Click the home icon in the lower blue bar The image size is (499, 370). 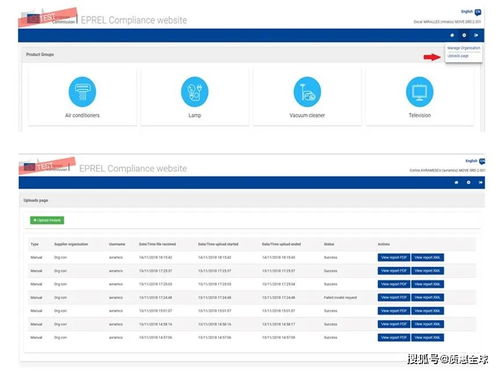[x=456, y=182]
